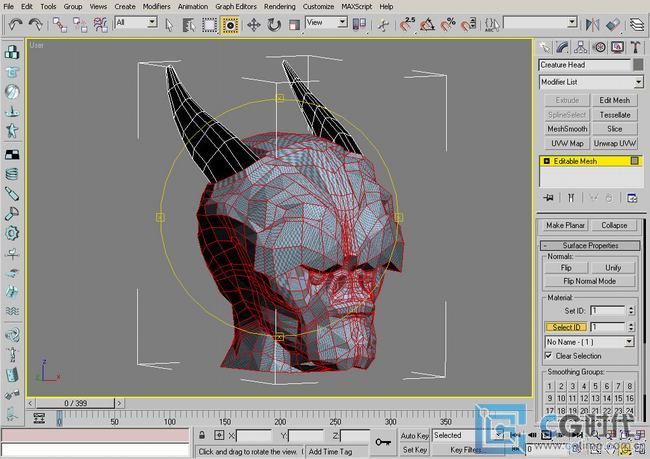Screen dimensions: 650x459
Task: Open the Graph Editors menu
Action: pyautogui.click(x=235, y=7)
